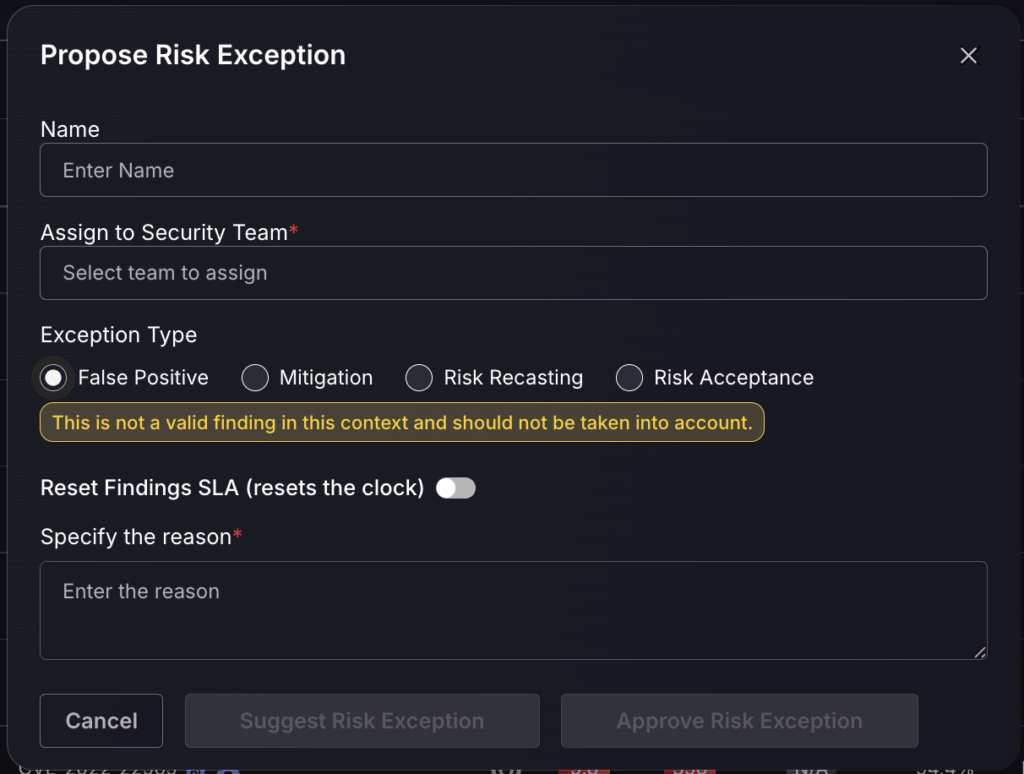Click the Enter Name input field

tap(513, 170)
